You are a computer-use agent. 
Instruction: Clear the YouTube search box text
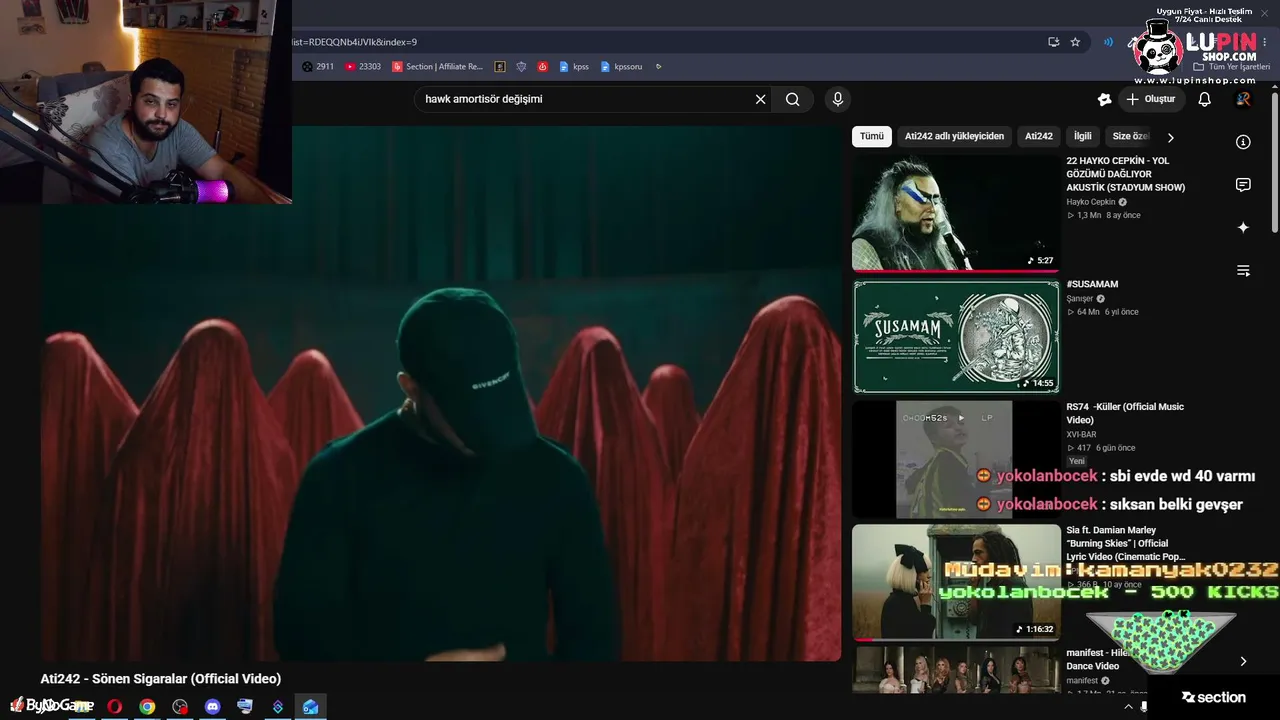coord(760,99)
